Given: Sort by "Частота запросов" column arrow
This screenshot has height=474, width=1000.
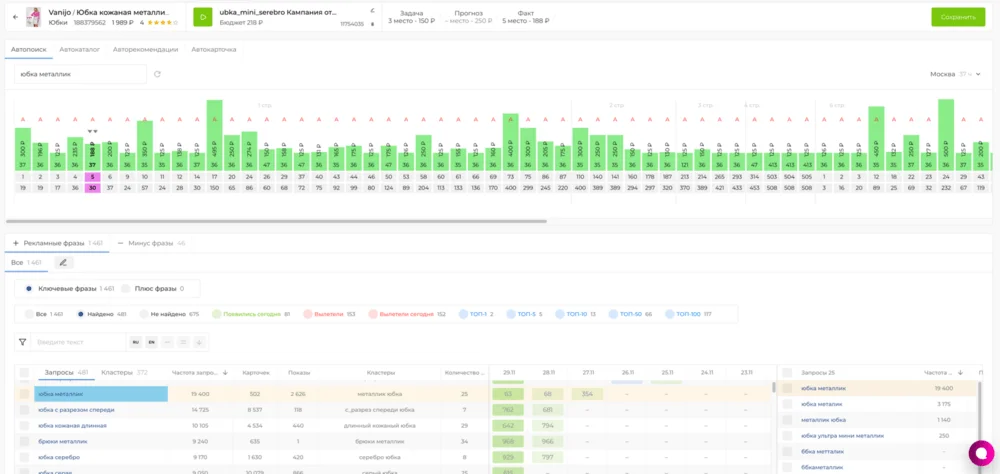Looking at the screenshot, I should coord(225,373).
